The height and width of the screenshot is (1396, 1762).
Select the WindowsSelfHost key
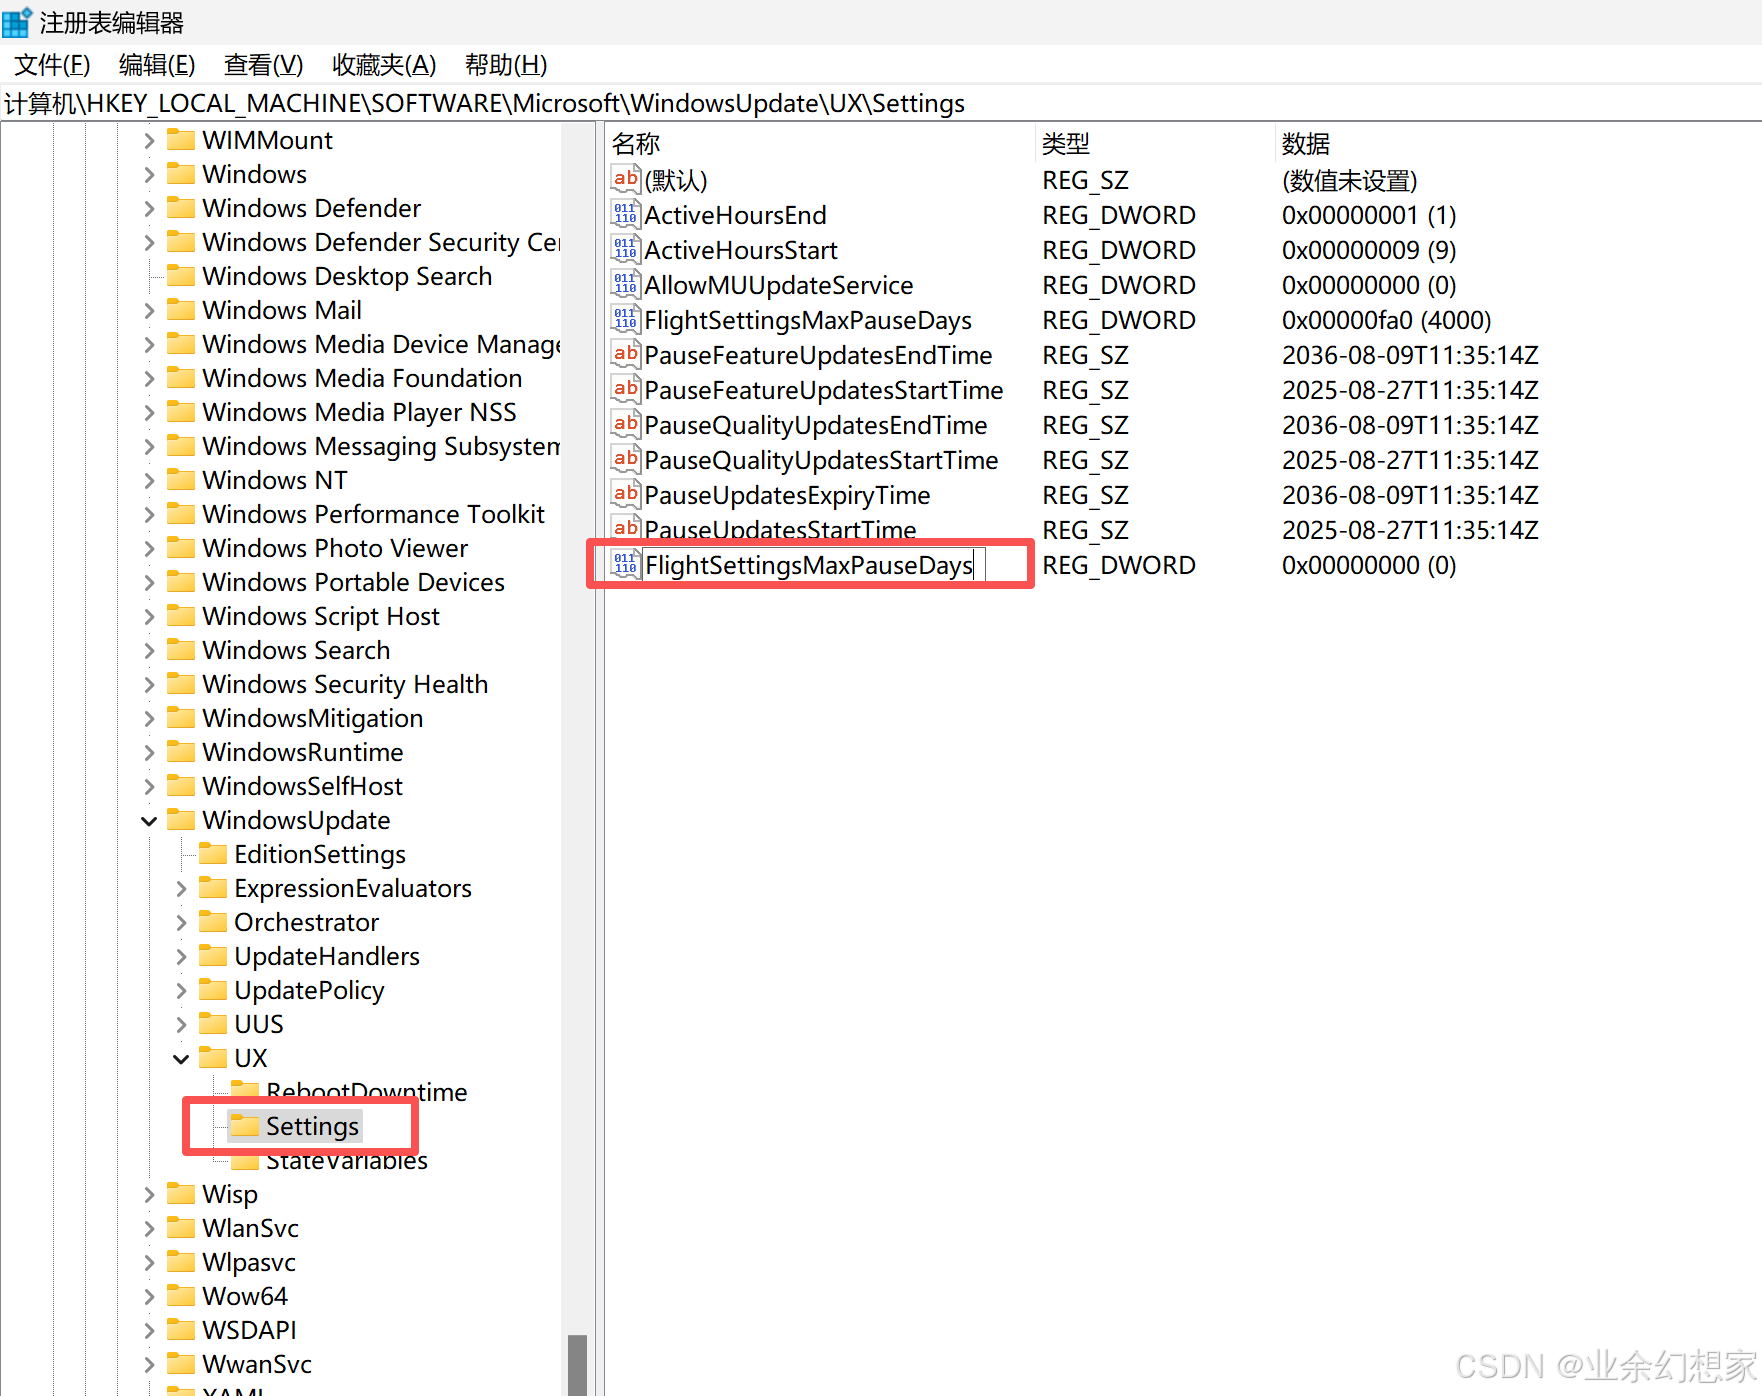302,786
